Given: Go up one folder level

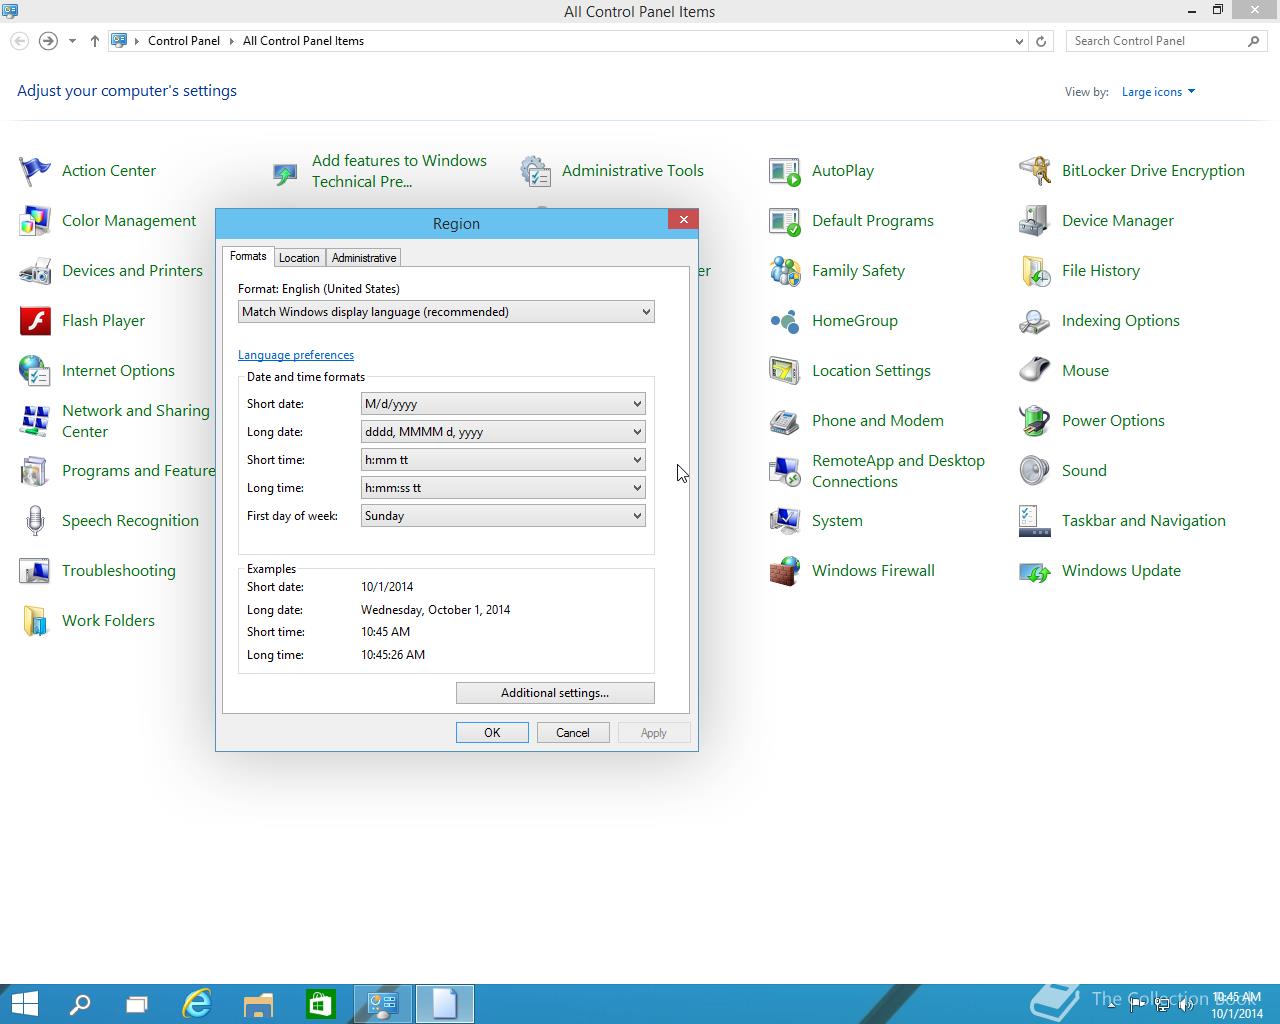Looking at the screenshot, I should (95, 41).
